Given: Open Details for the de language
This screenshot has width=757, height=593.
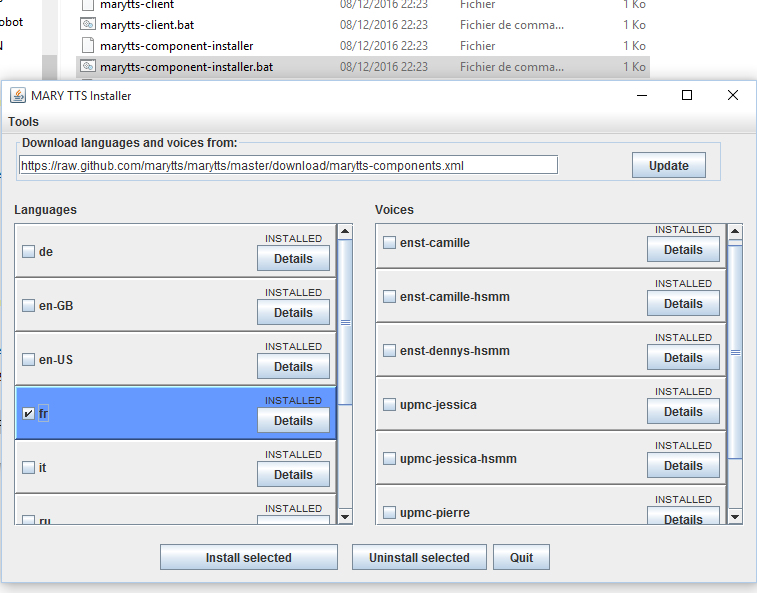Looking at the screenshot, I should pyautogui.click(x=293, y=258).
